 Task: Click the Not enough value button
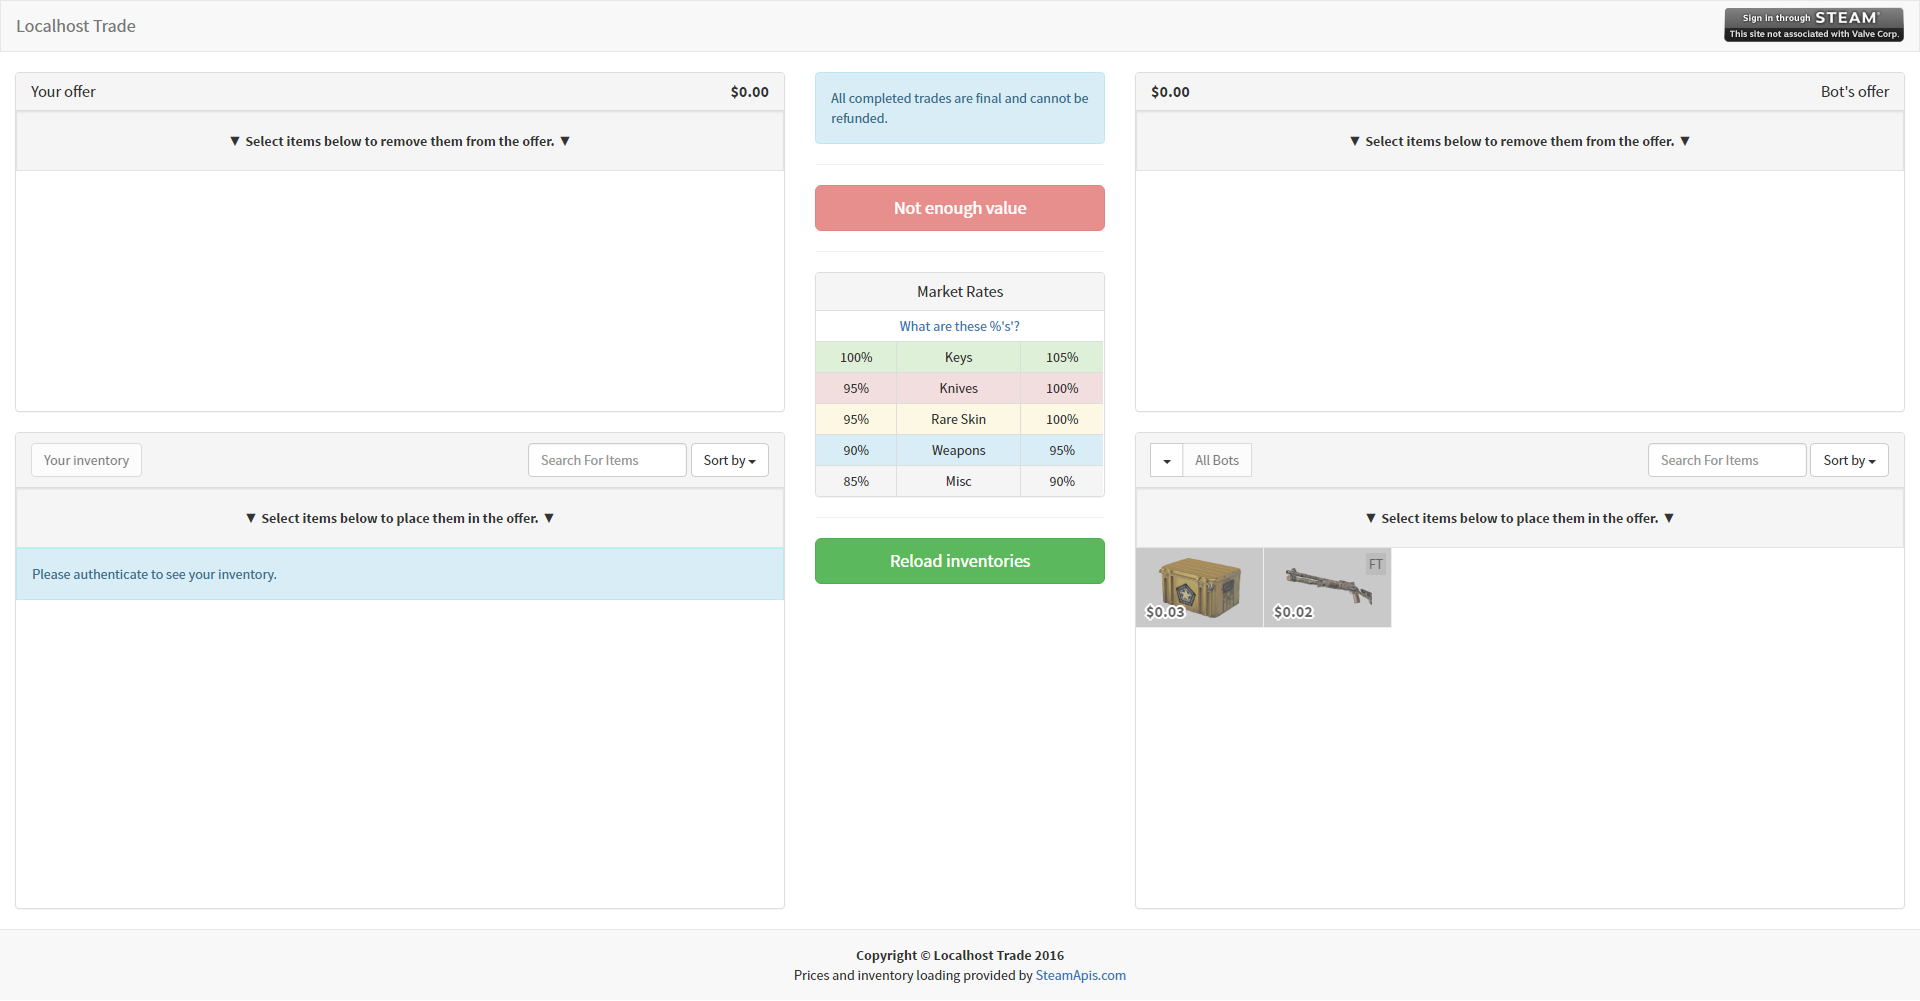click(959, 208)
